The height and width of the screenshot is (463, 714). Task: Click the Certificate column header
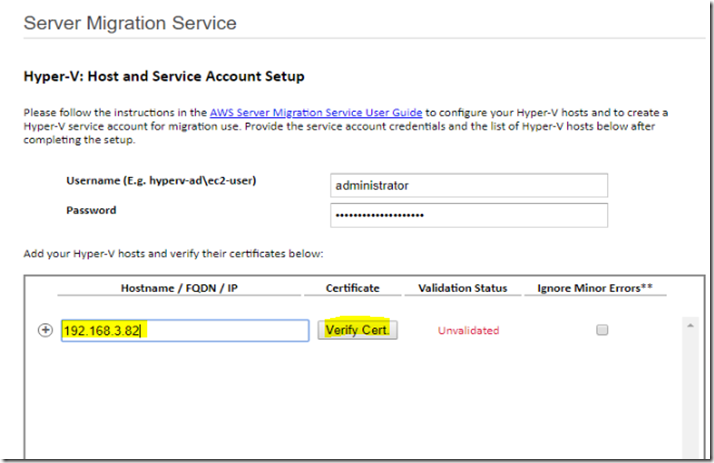[x=352, y=288]
